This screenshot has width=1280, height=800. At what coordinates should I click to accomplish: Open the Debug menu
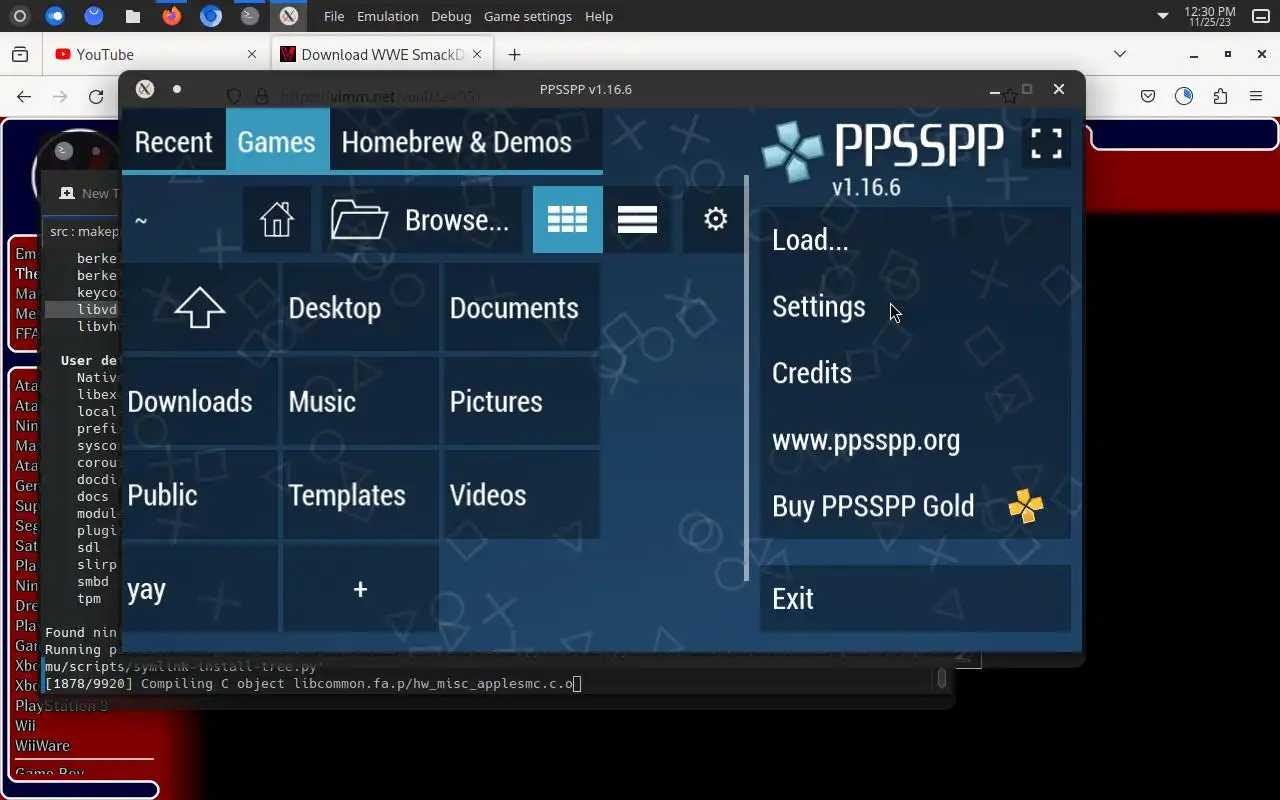tap(451, 16)
